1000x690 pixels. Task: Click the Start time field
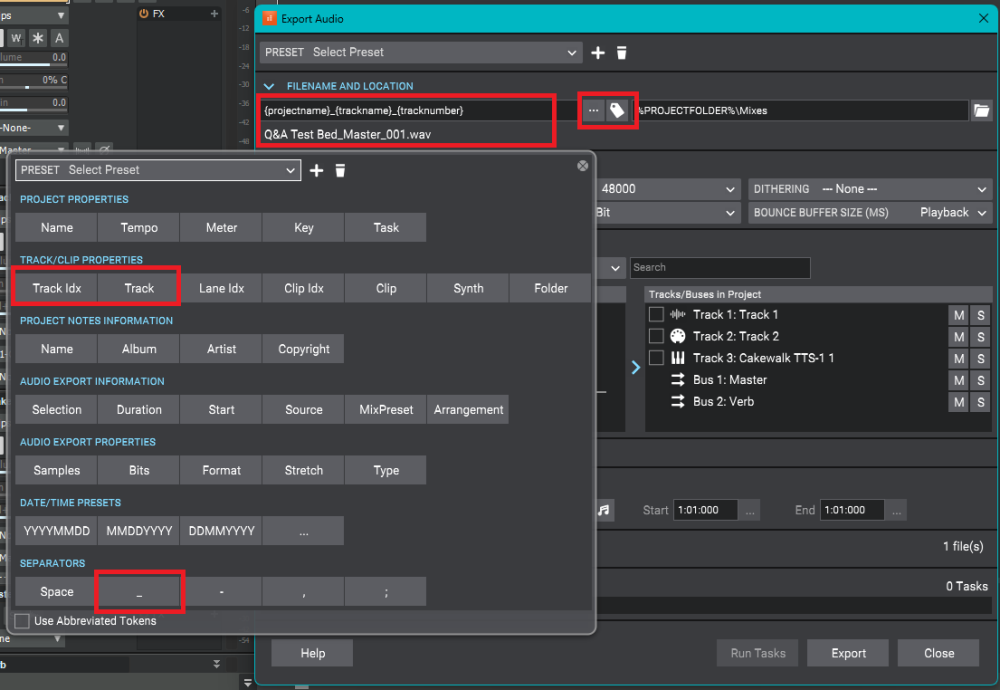click(705, 510)
